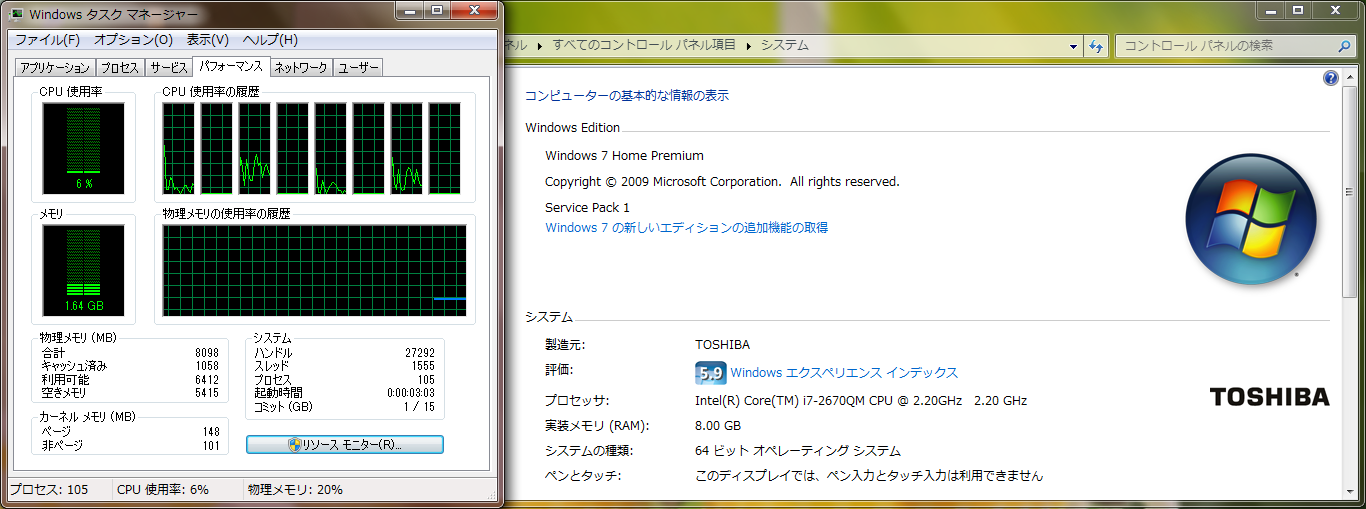Click the shield icon on Resource Monitor button
The height and width of the screenshot is (509, 1366).
[294, 445]
